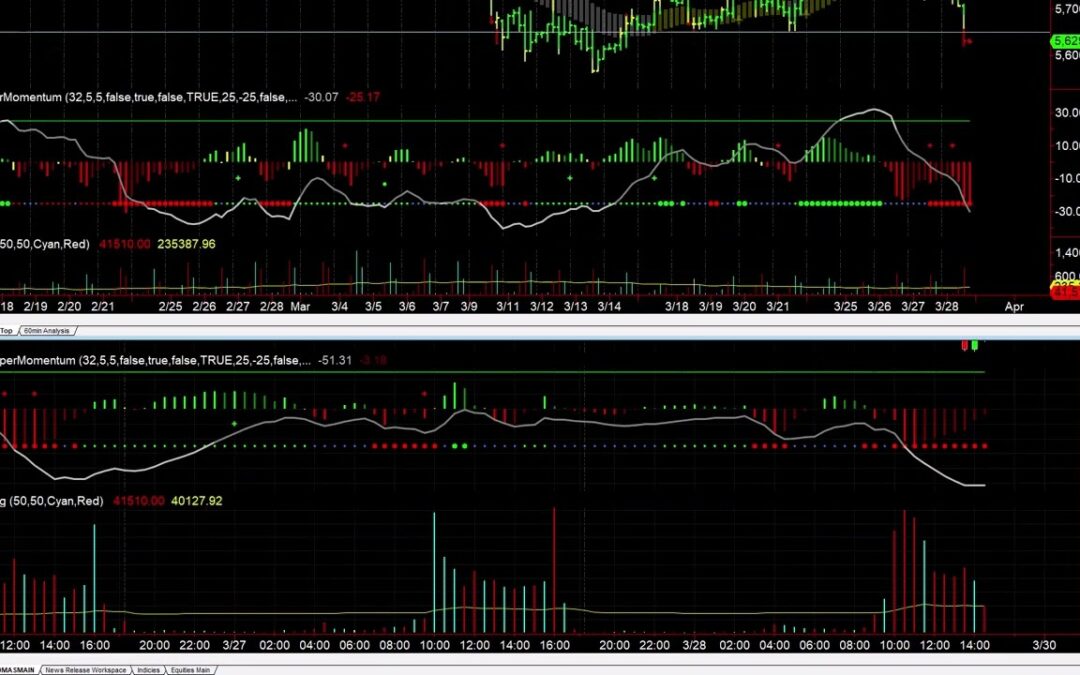Click the red marker at the latest price bar

coord(967,41)
